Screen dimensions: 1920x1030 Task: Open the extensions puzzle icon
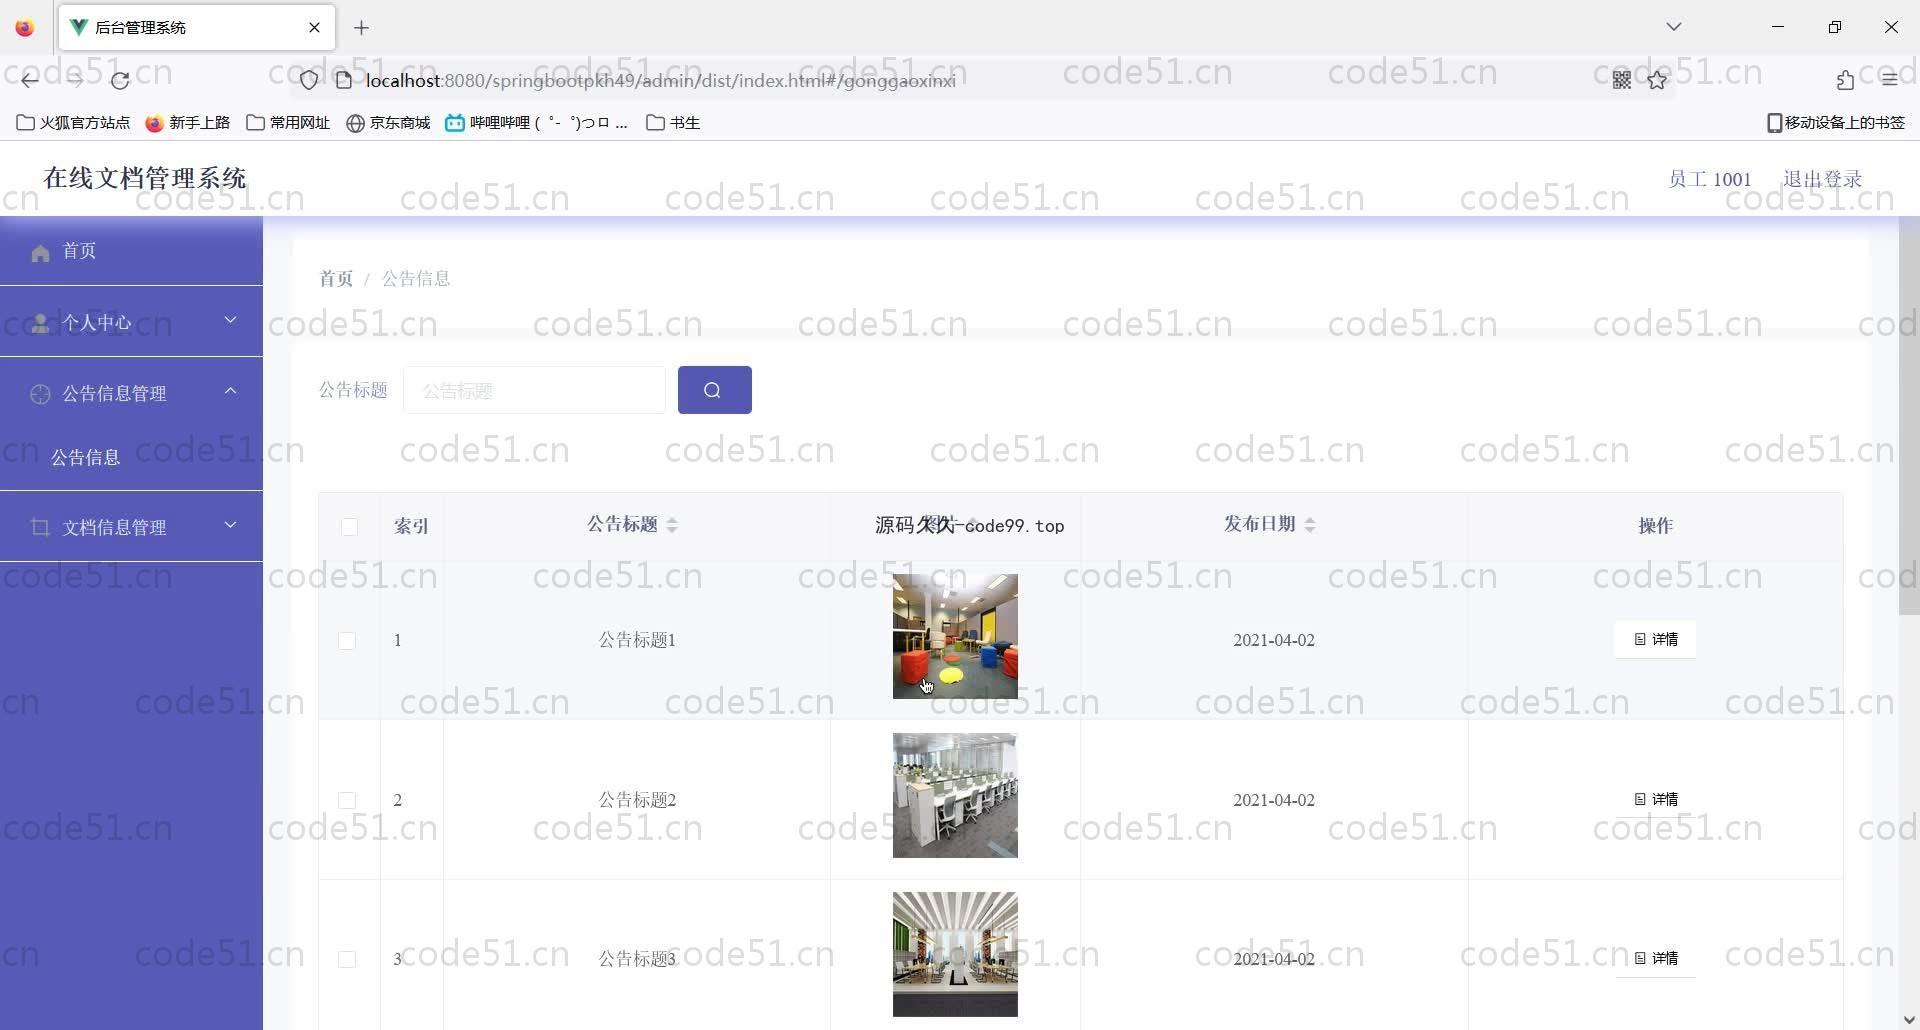click(1845, 80)
